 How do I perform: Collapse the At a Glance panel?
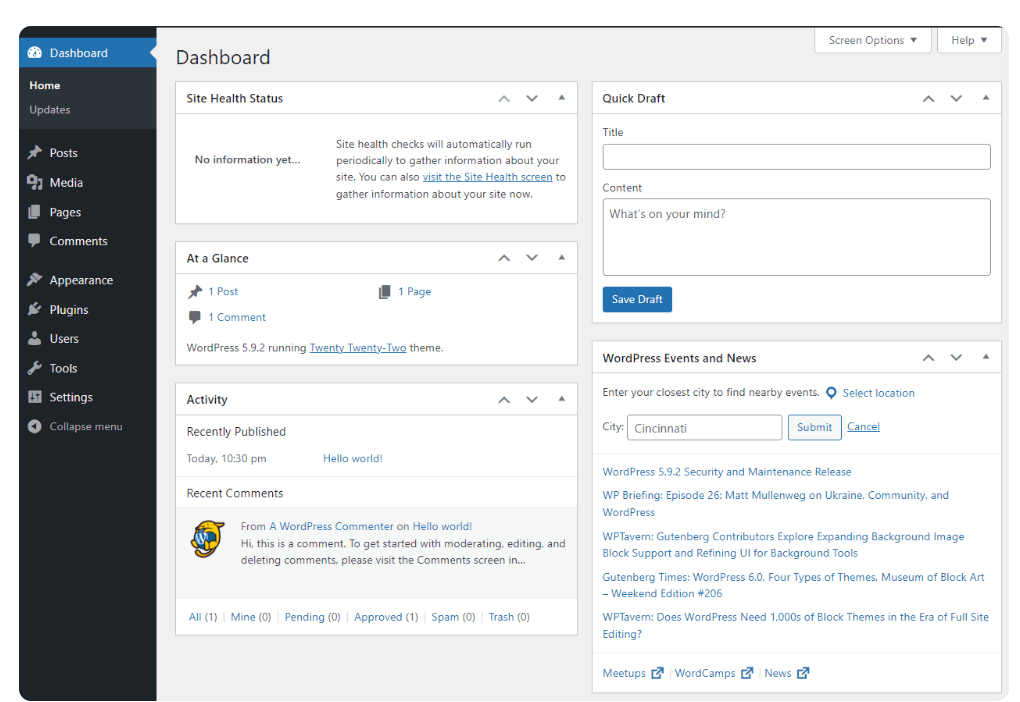coord(561,258)
